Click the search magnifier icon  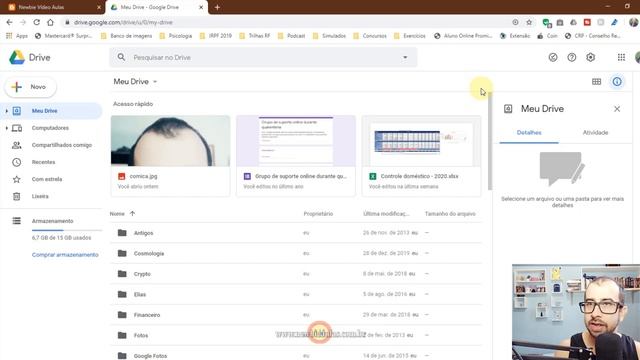(x=121, y=57)
